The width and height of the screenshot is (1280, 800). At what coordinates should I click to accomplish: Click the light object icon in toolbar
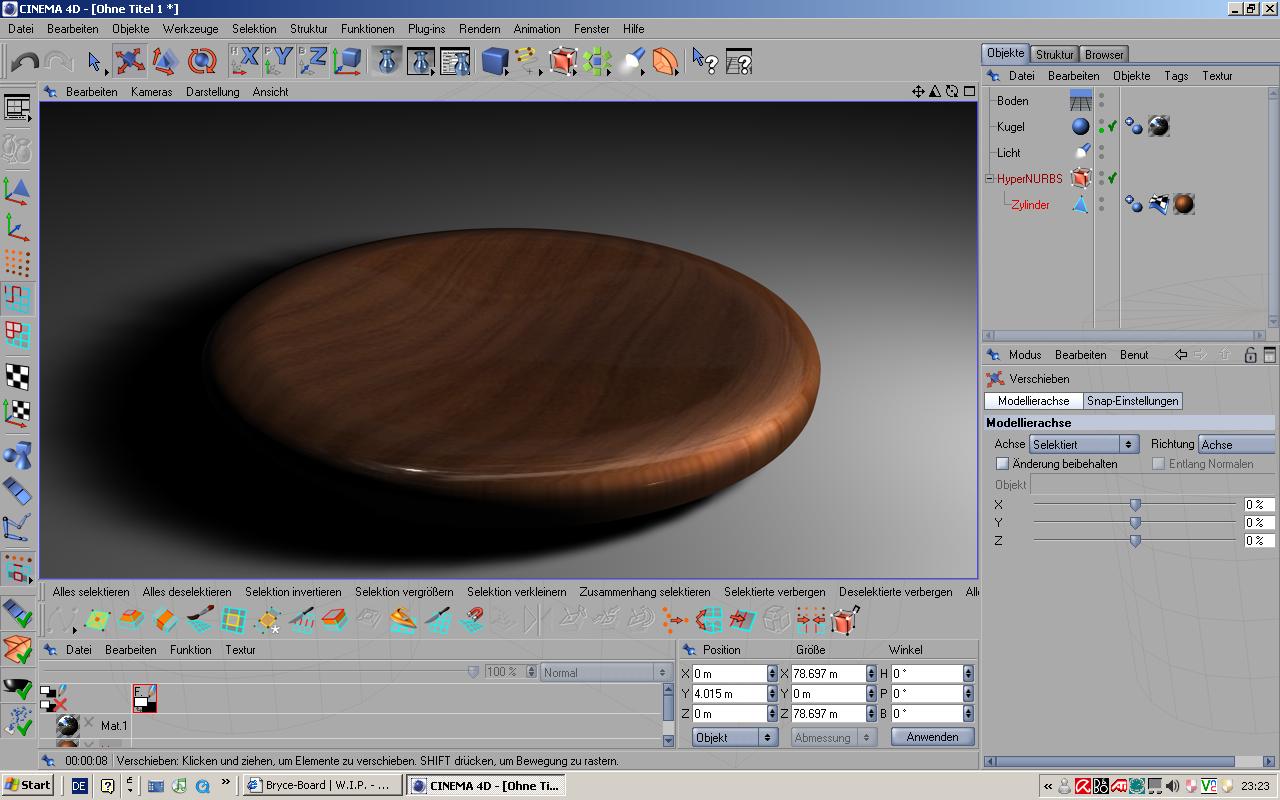click(632, 62)
